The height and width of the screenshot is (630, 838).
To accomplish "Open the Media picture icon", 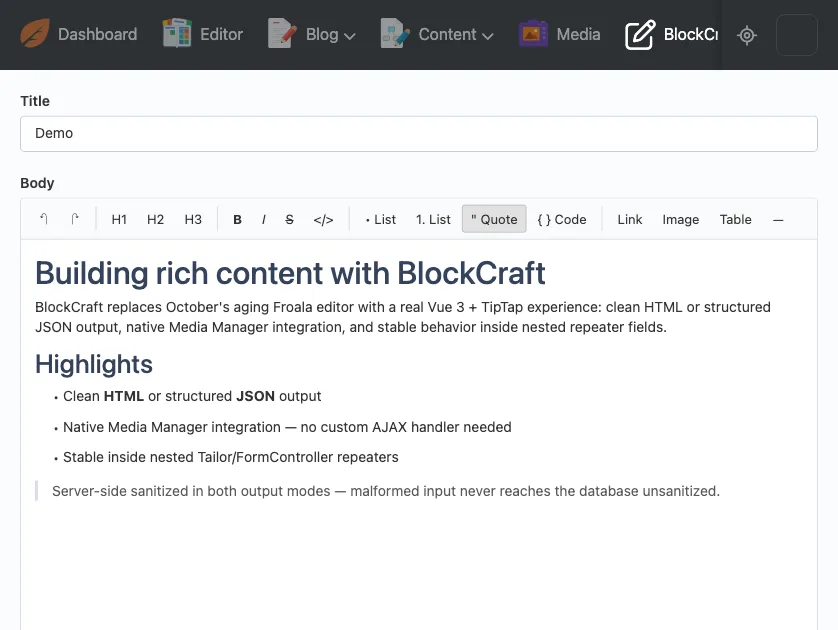I will pyautogui.click(x=533, y=34).
